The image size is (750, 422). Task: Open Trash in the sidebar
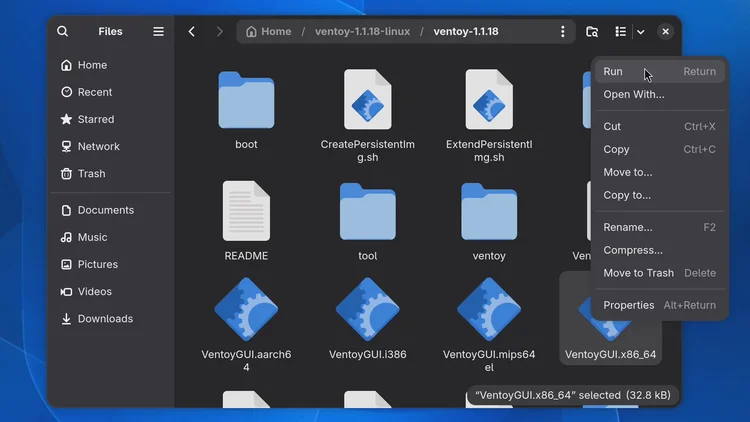[110, 174]
